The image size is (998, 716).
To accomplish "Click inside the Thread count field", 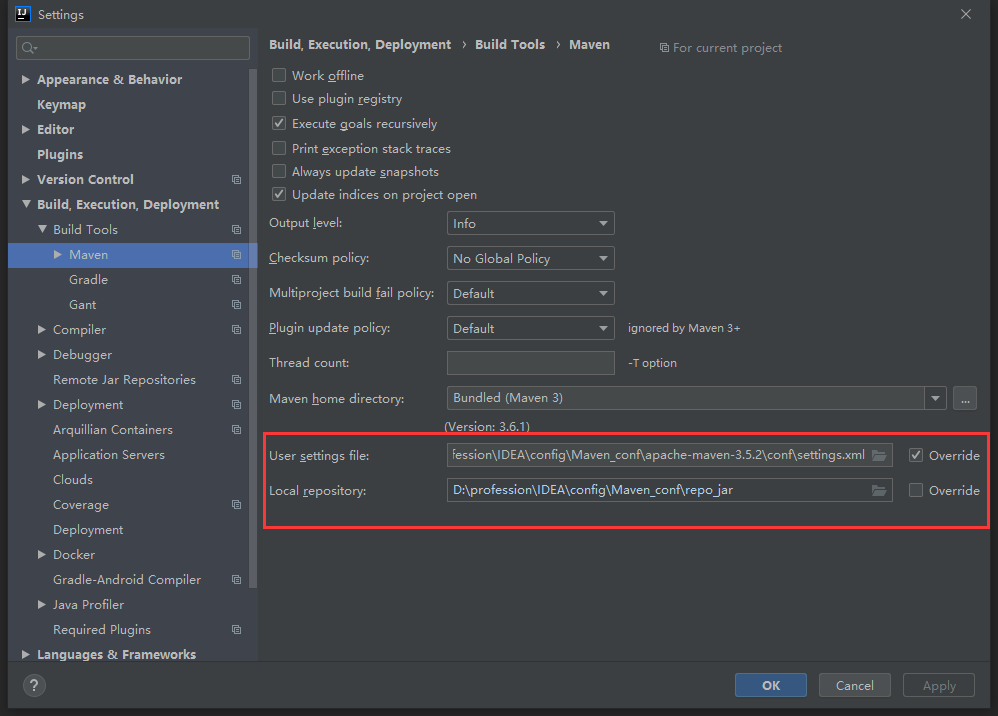I will [x=530, y=362].
